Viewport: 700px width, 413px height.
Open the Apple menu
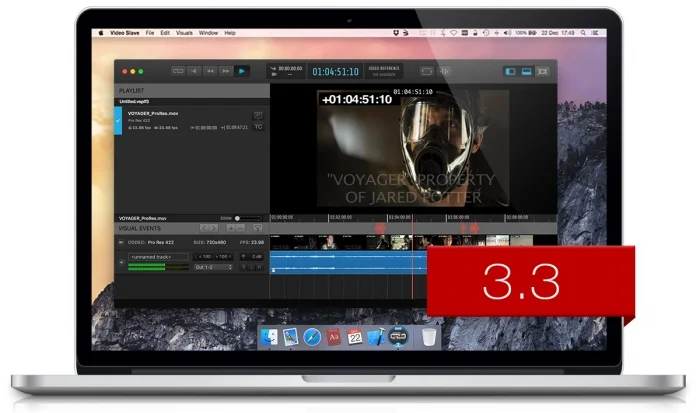click(x=101, y=33)
